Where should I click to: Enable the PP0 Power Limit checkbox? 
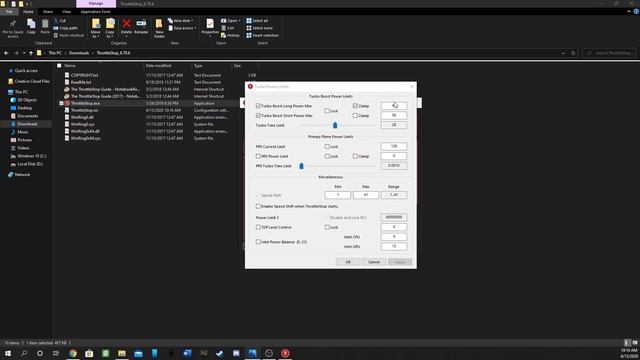pyautogui.click(x=258, y=156)
